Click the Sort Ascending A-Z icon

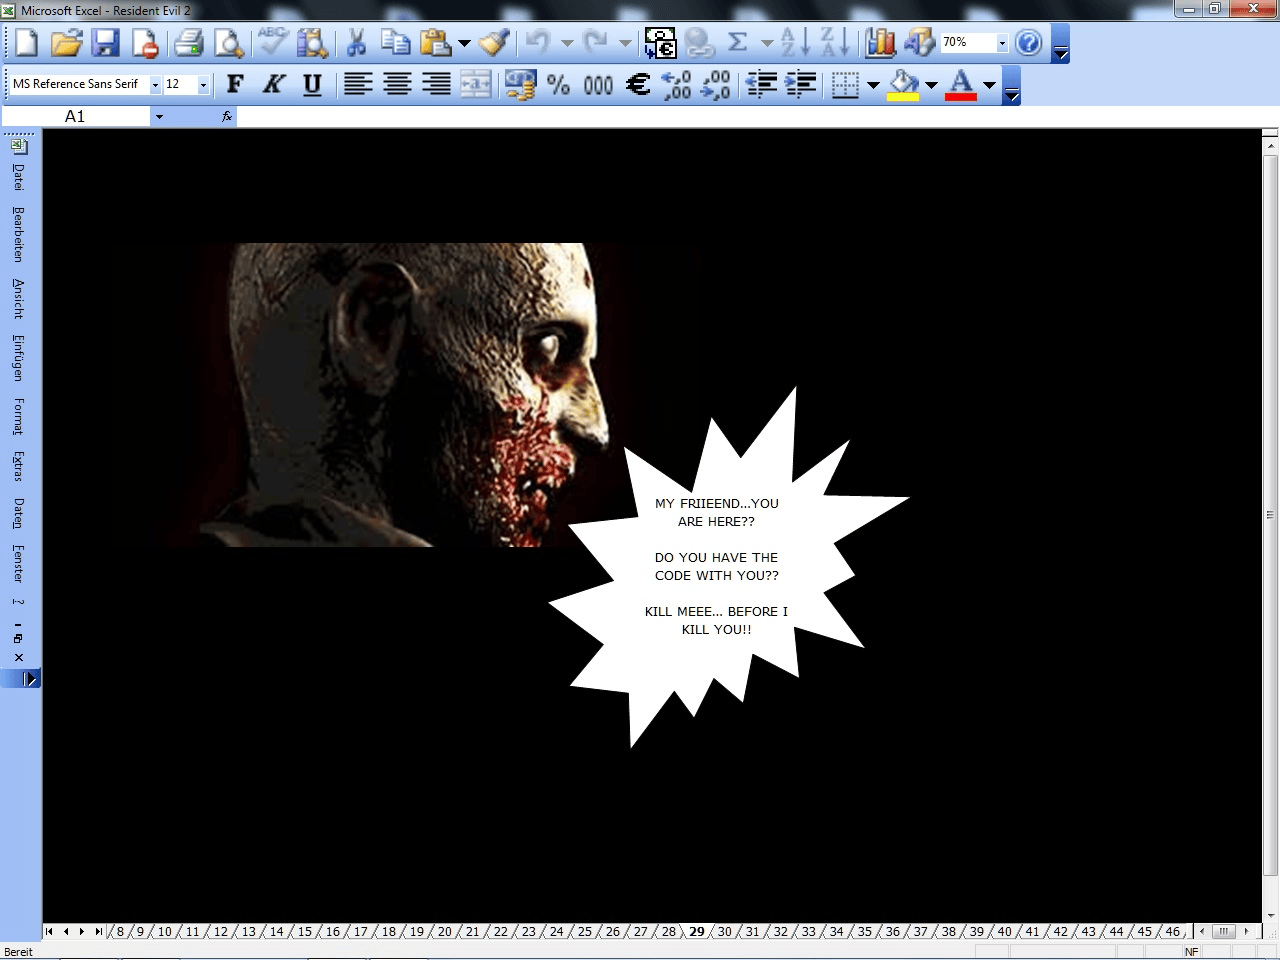pyautogui.click(x=796, y=43)
